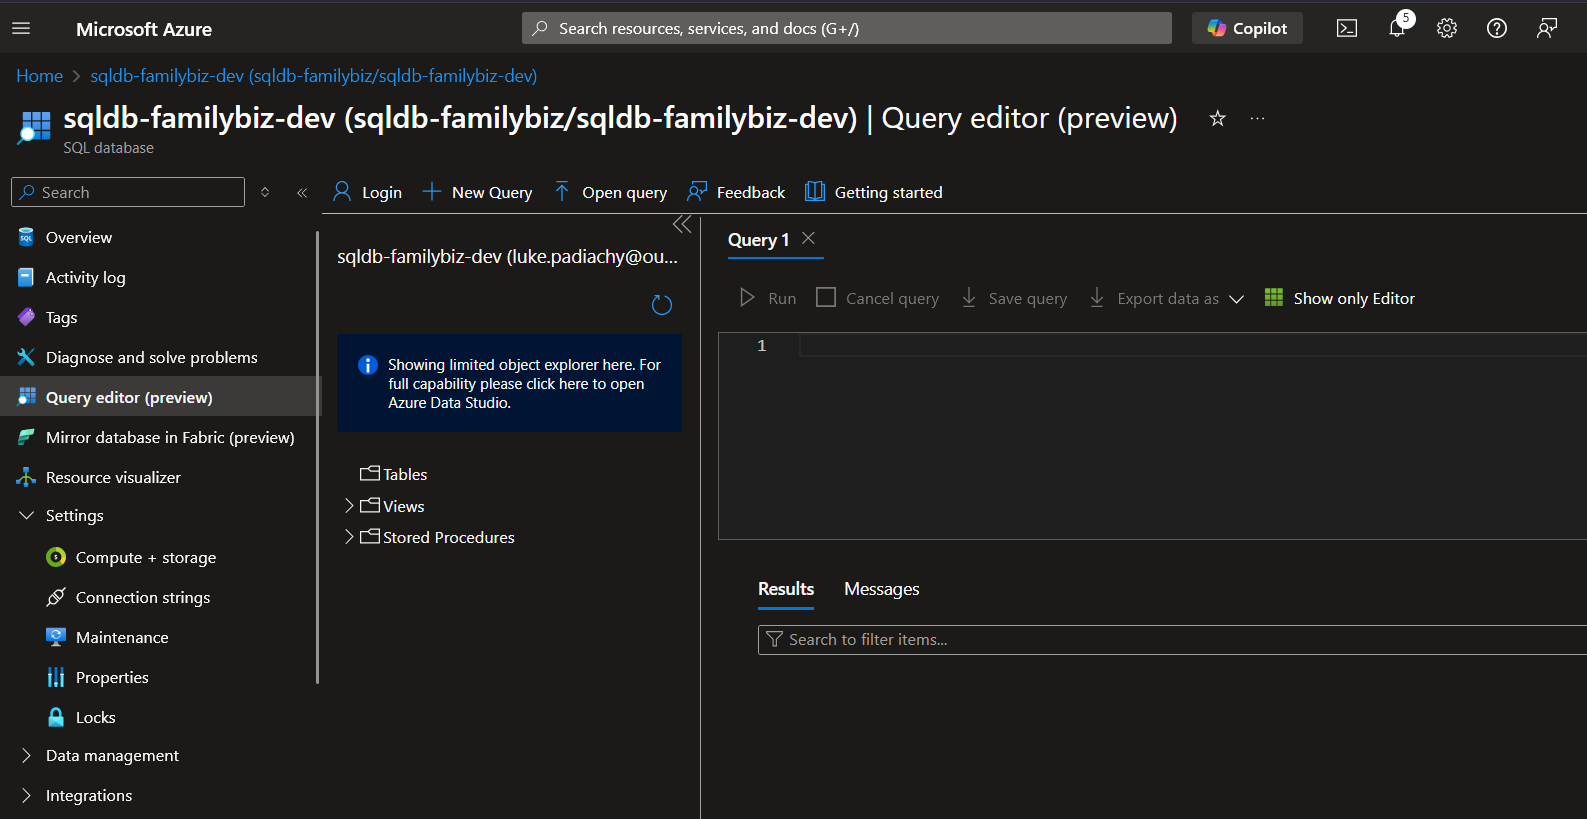The height and width of the screenshot is (819, 1587).
Task: Click the Run query play icon
Action: pos(747,298)
